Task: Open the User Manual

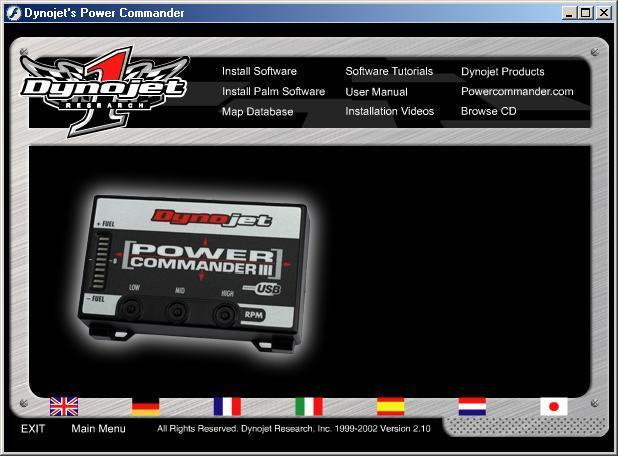Action: click(x=376, y=92)
